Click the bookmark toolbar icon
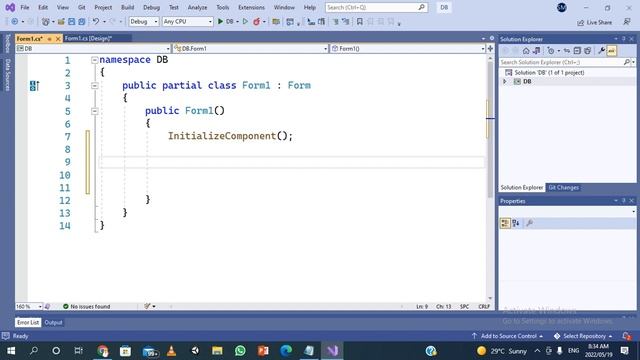This screenshot has height=360, width=640. pyautogui.click(x=360, y=22)
